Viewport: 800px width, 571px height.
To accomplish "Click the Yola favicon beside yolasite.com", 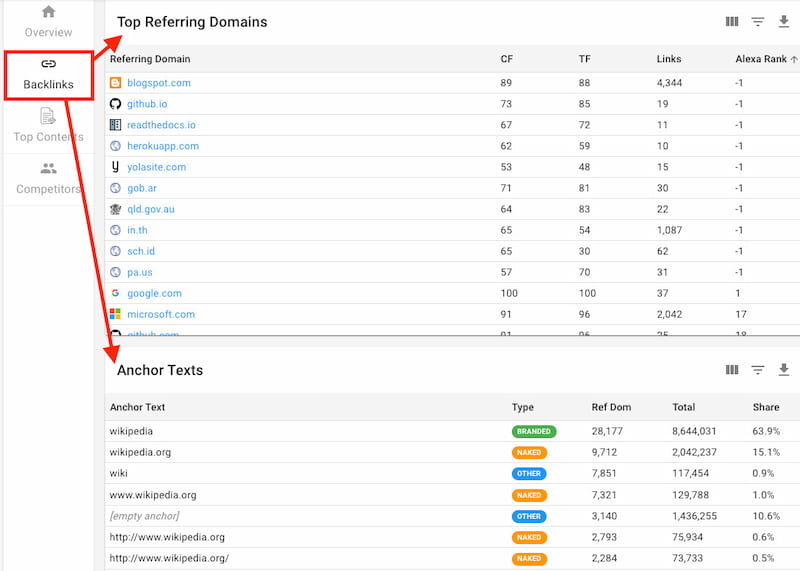I will coord(115,167).
